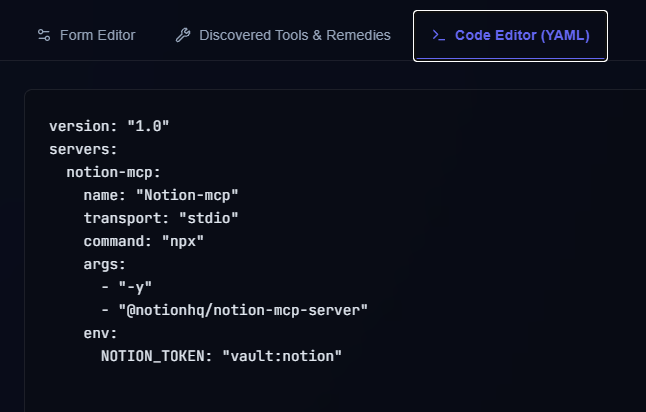Click the sliders icon beside Form Editor
This screenshot has width=646, height=412.
44,35
